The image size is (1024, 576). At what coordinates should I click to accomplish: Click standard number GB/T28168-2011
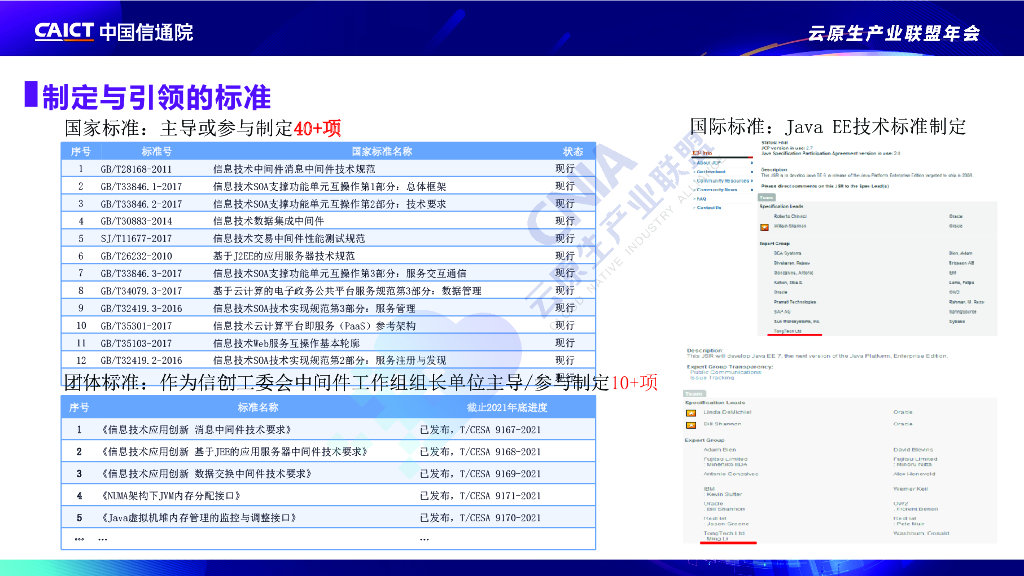(x=136, y=169)
